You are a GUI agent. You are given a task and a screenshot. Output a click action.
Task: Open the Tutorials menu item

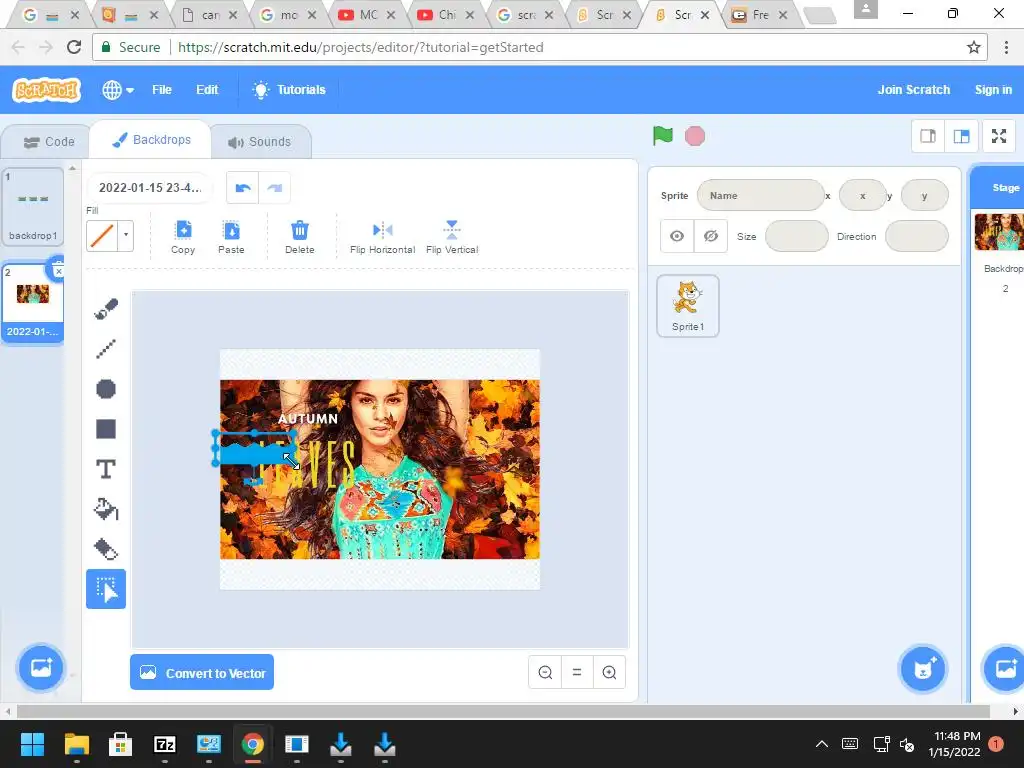(x=289, y=90)
